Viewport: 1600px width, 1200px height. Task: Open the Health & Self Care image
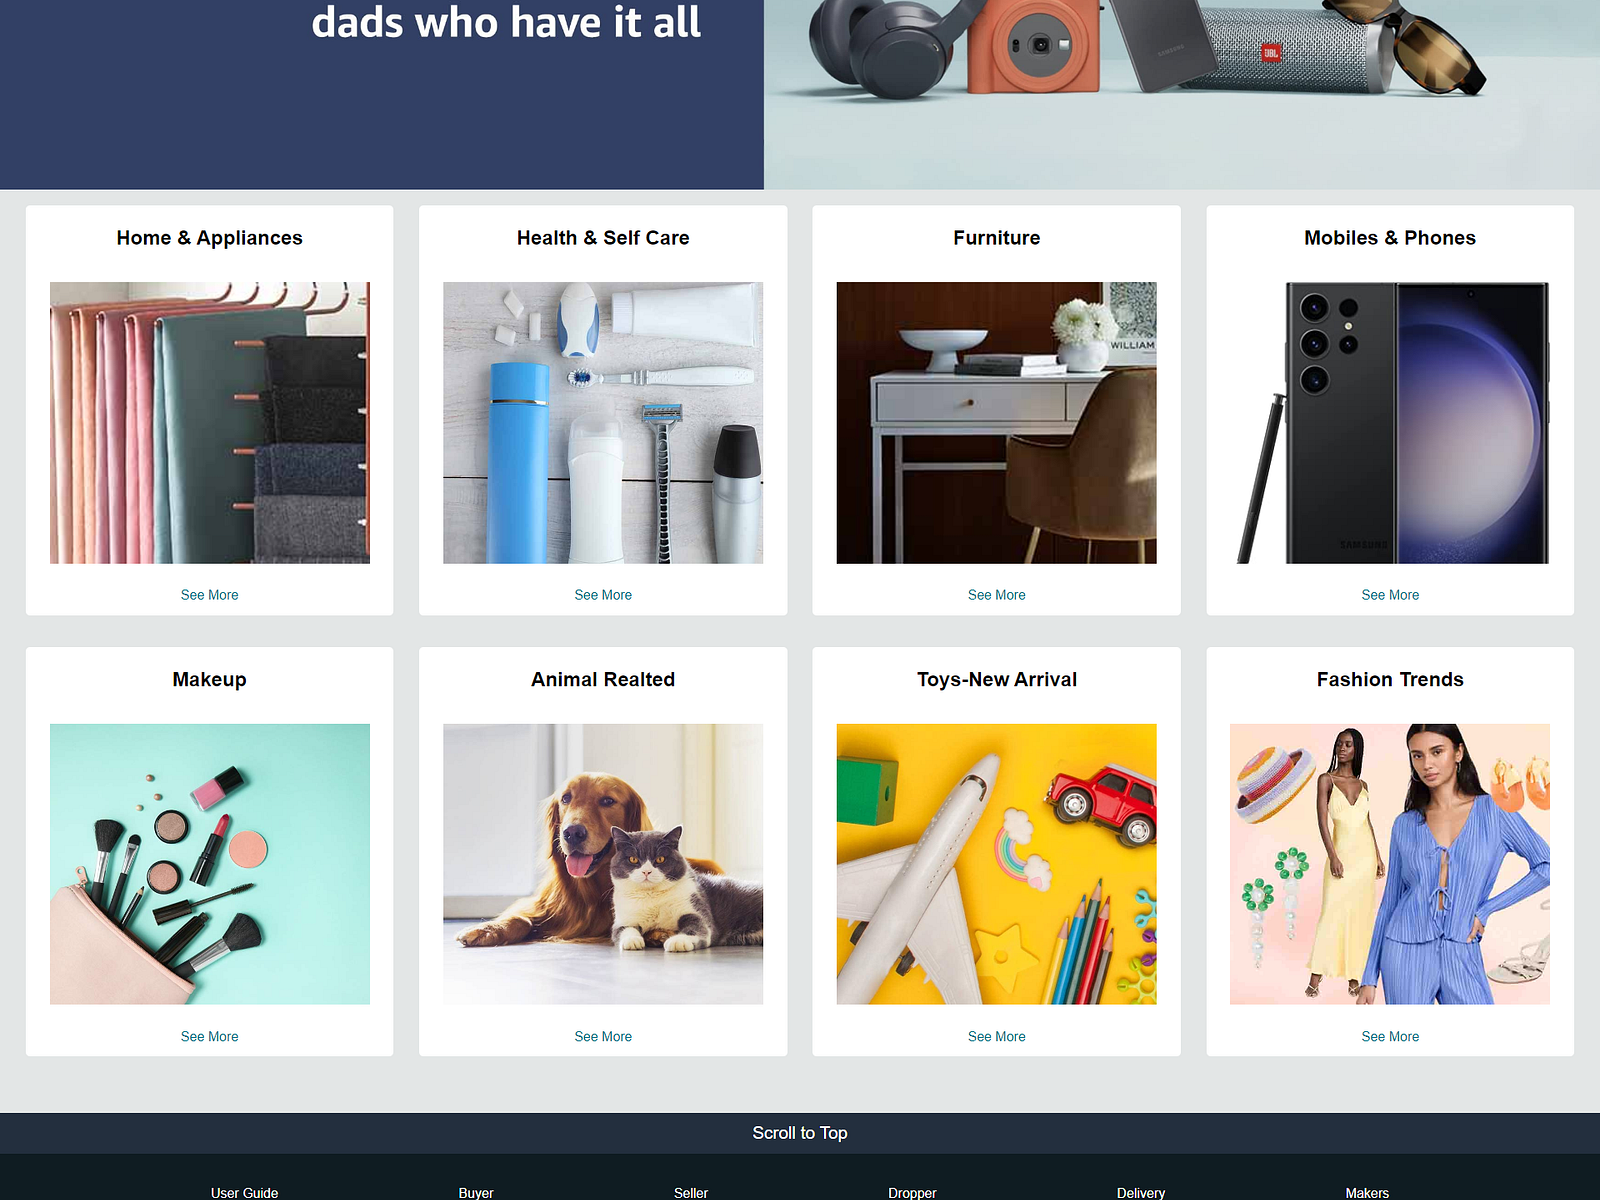pos(603,423)
